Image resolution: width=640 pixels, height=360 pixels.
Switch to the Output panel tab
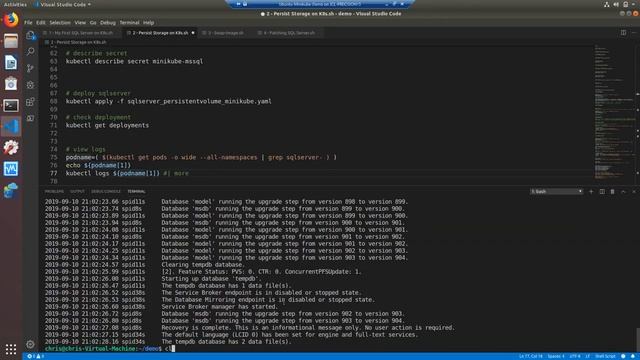click(x=77, y=191)
